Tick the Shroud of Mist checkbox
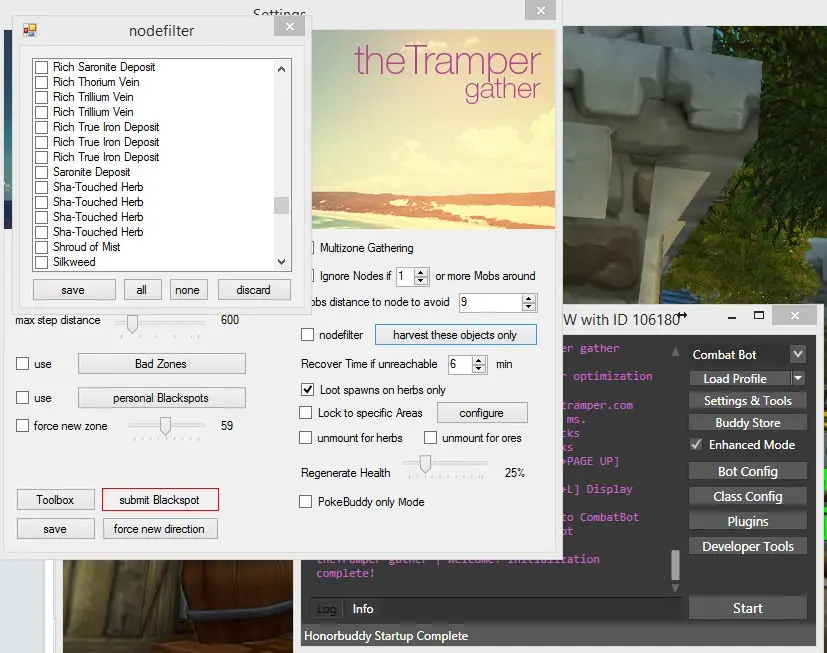827x653 pixels. [x=42, y=247]
